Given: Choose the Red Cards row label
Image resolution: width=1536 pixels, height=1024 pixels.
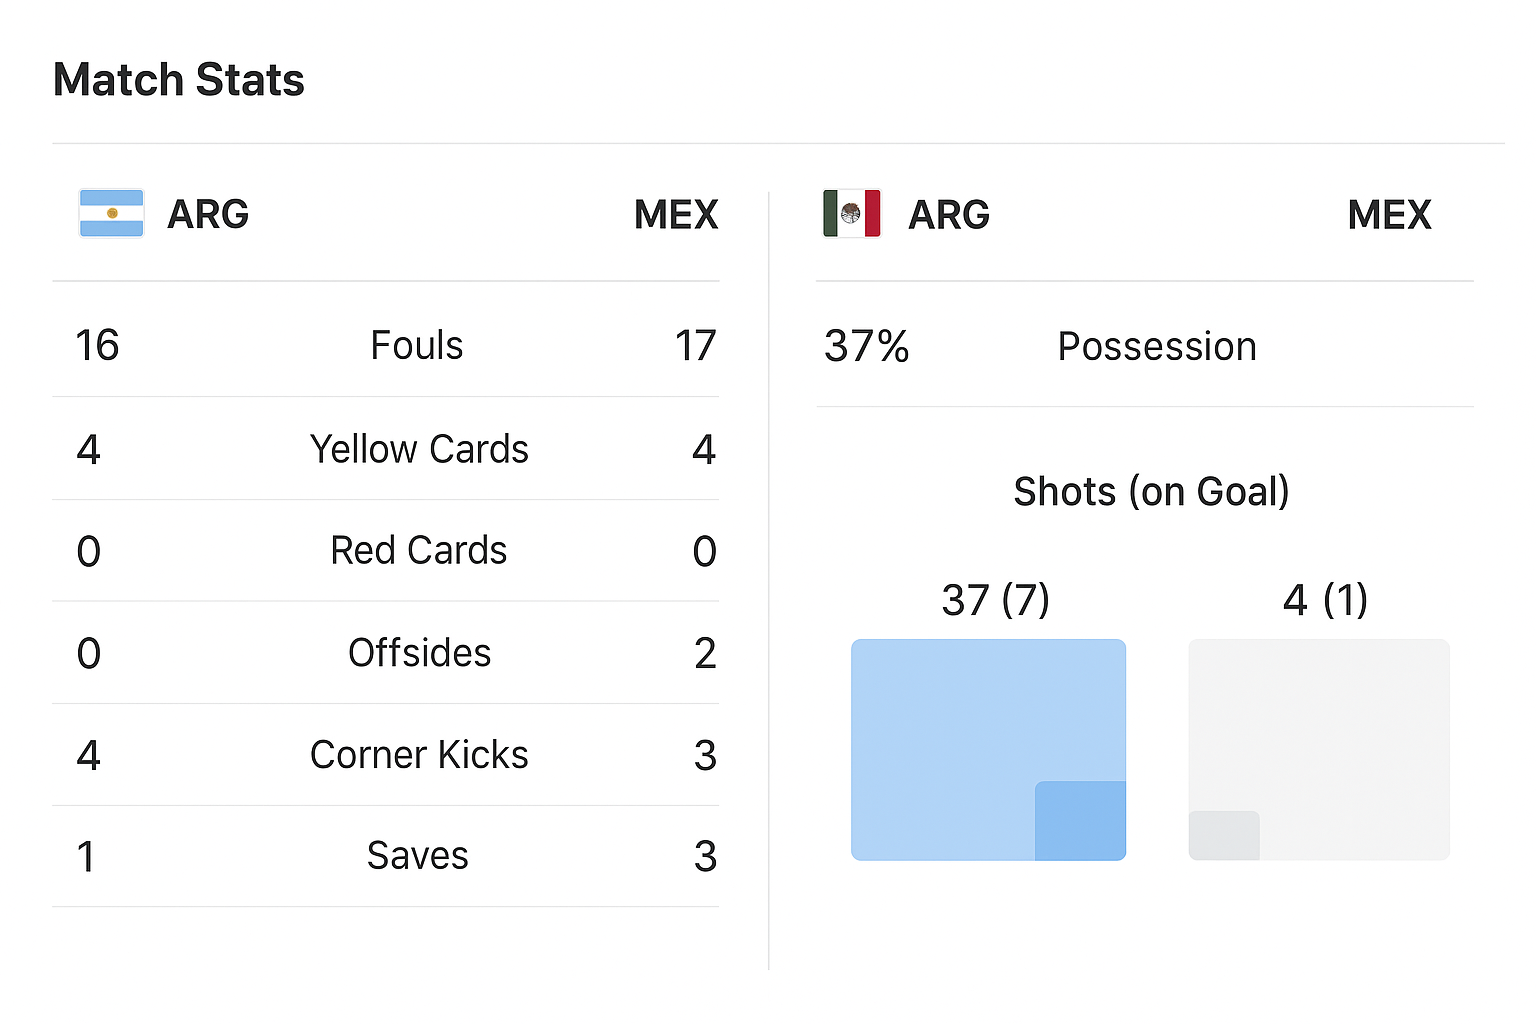Looking at the screenshot, I should pyautogui.click(x=419, y=551).
